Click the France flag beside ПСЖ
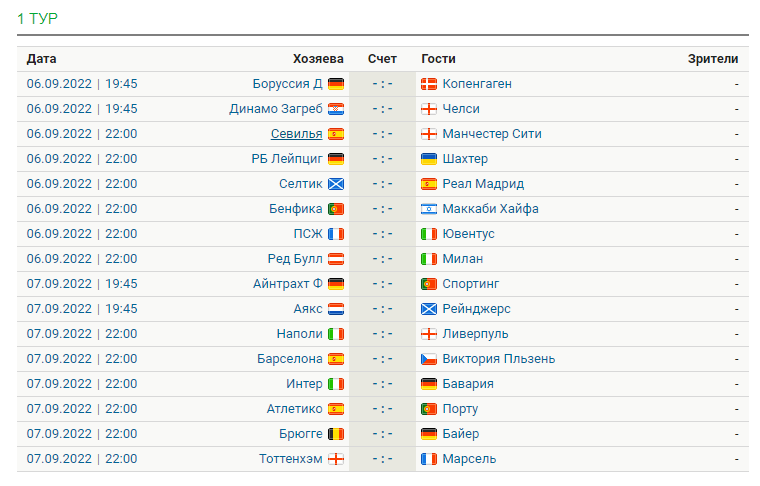 coord(336,234)
